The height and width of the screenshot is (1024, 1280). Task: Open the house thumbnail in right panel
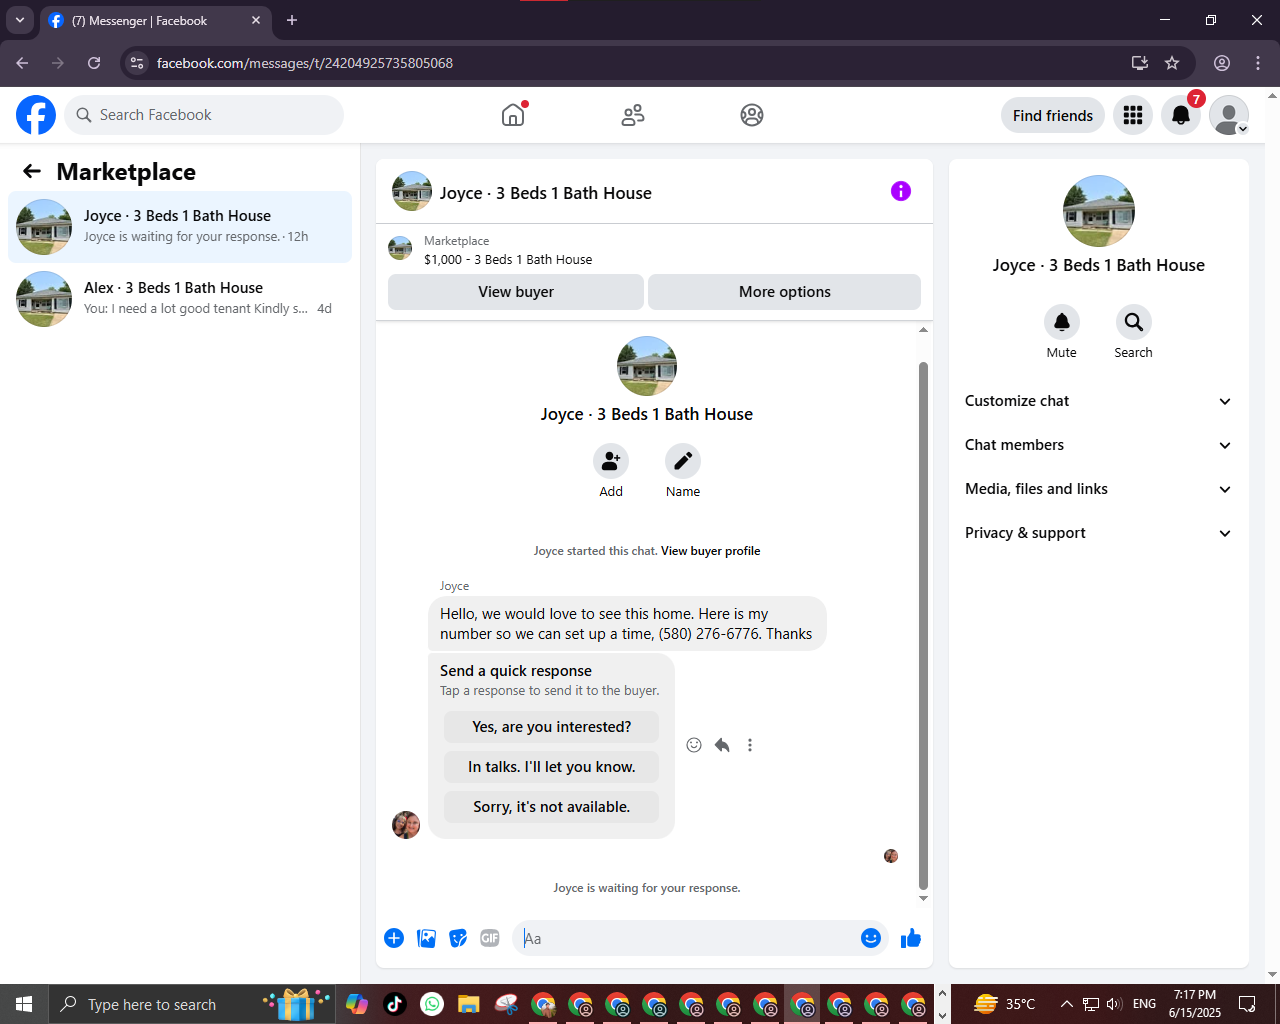click(x=1099, y=211)
